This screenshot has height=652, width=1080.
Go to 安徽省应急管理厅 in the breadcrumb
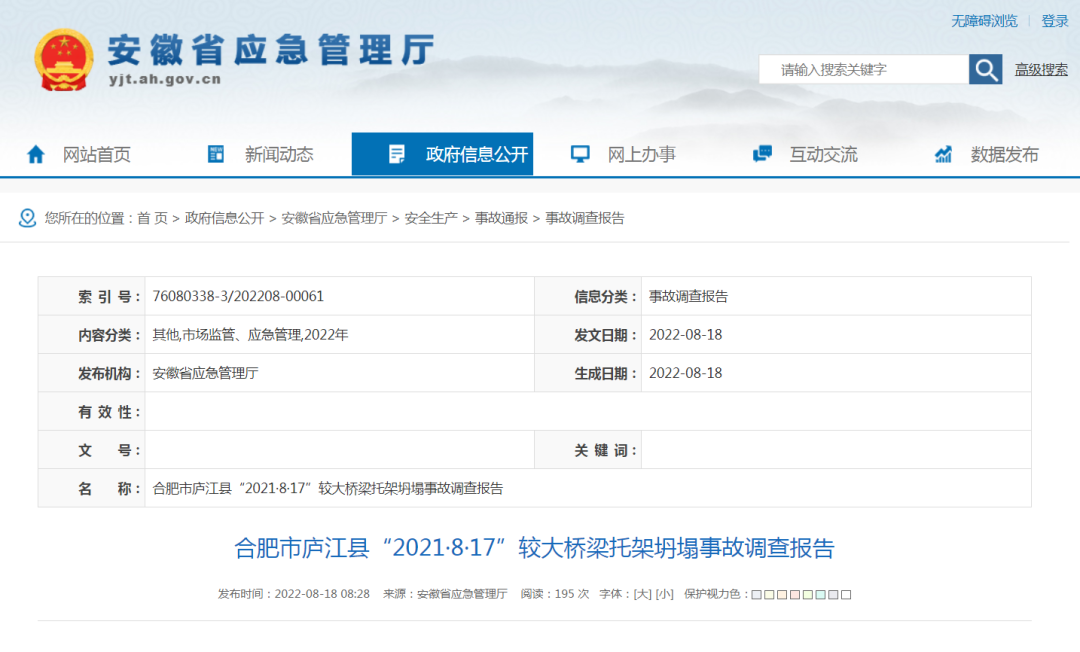coord(334,218)
